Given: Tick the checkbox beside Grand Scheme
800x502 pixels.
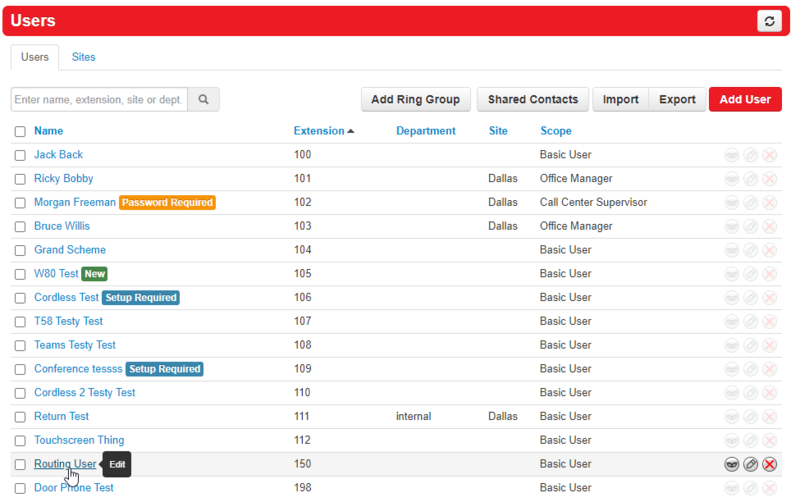Looking at the screenshot, I should click(x=20, y=251).
